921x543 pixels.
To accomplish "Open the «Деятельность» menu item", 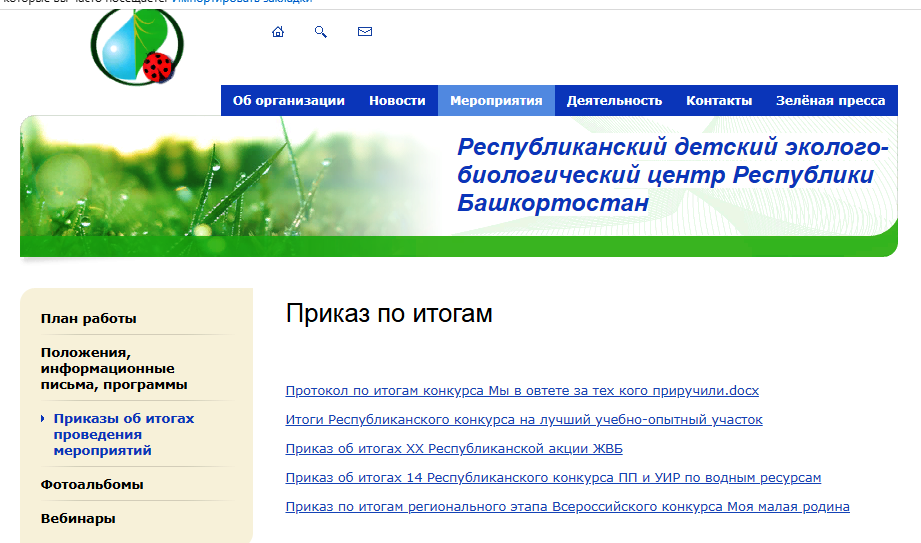I will coord(614,100).
